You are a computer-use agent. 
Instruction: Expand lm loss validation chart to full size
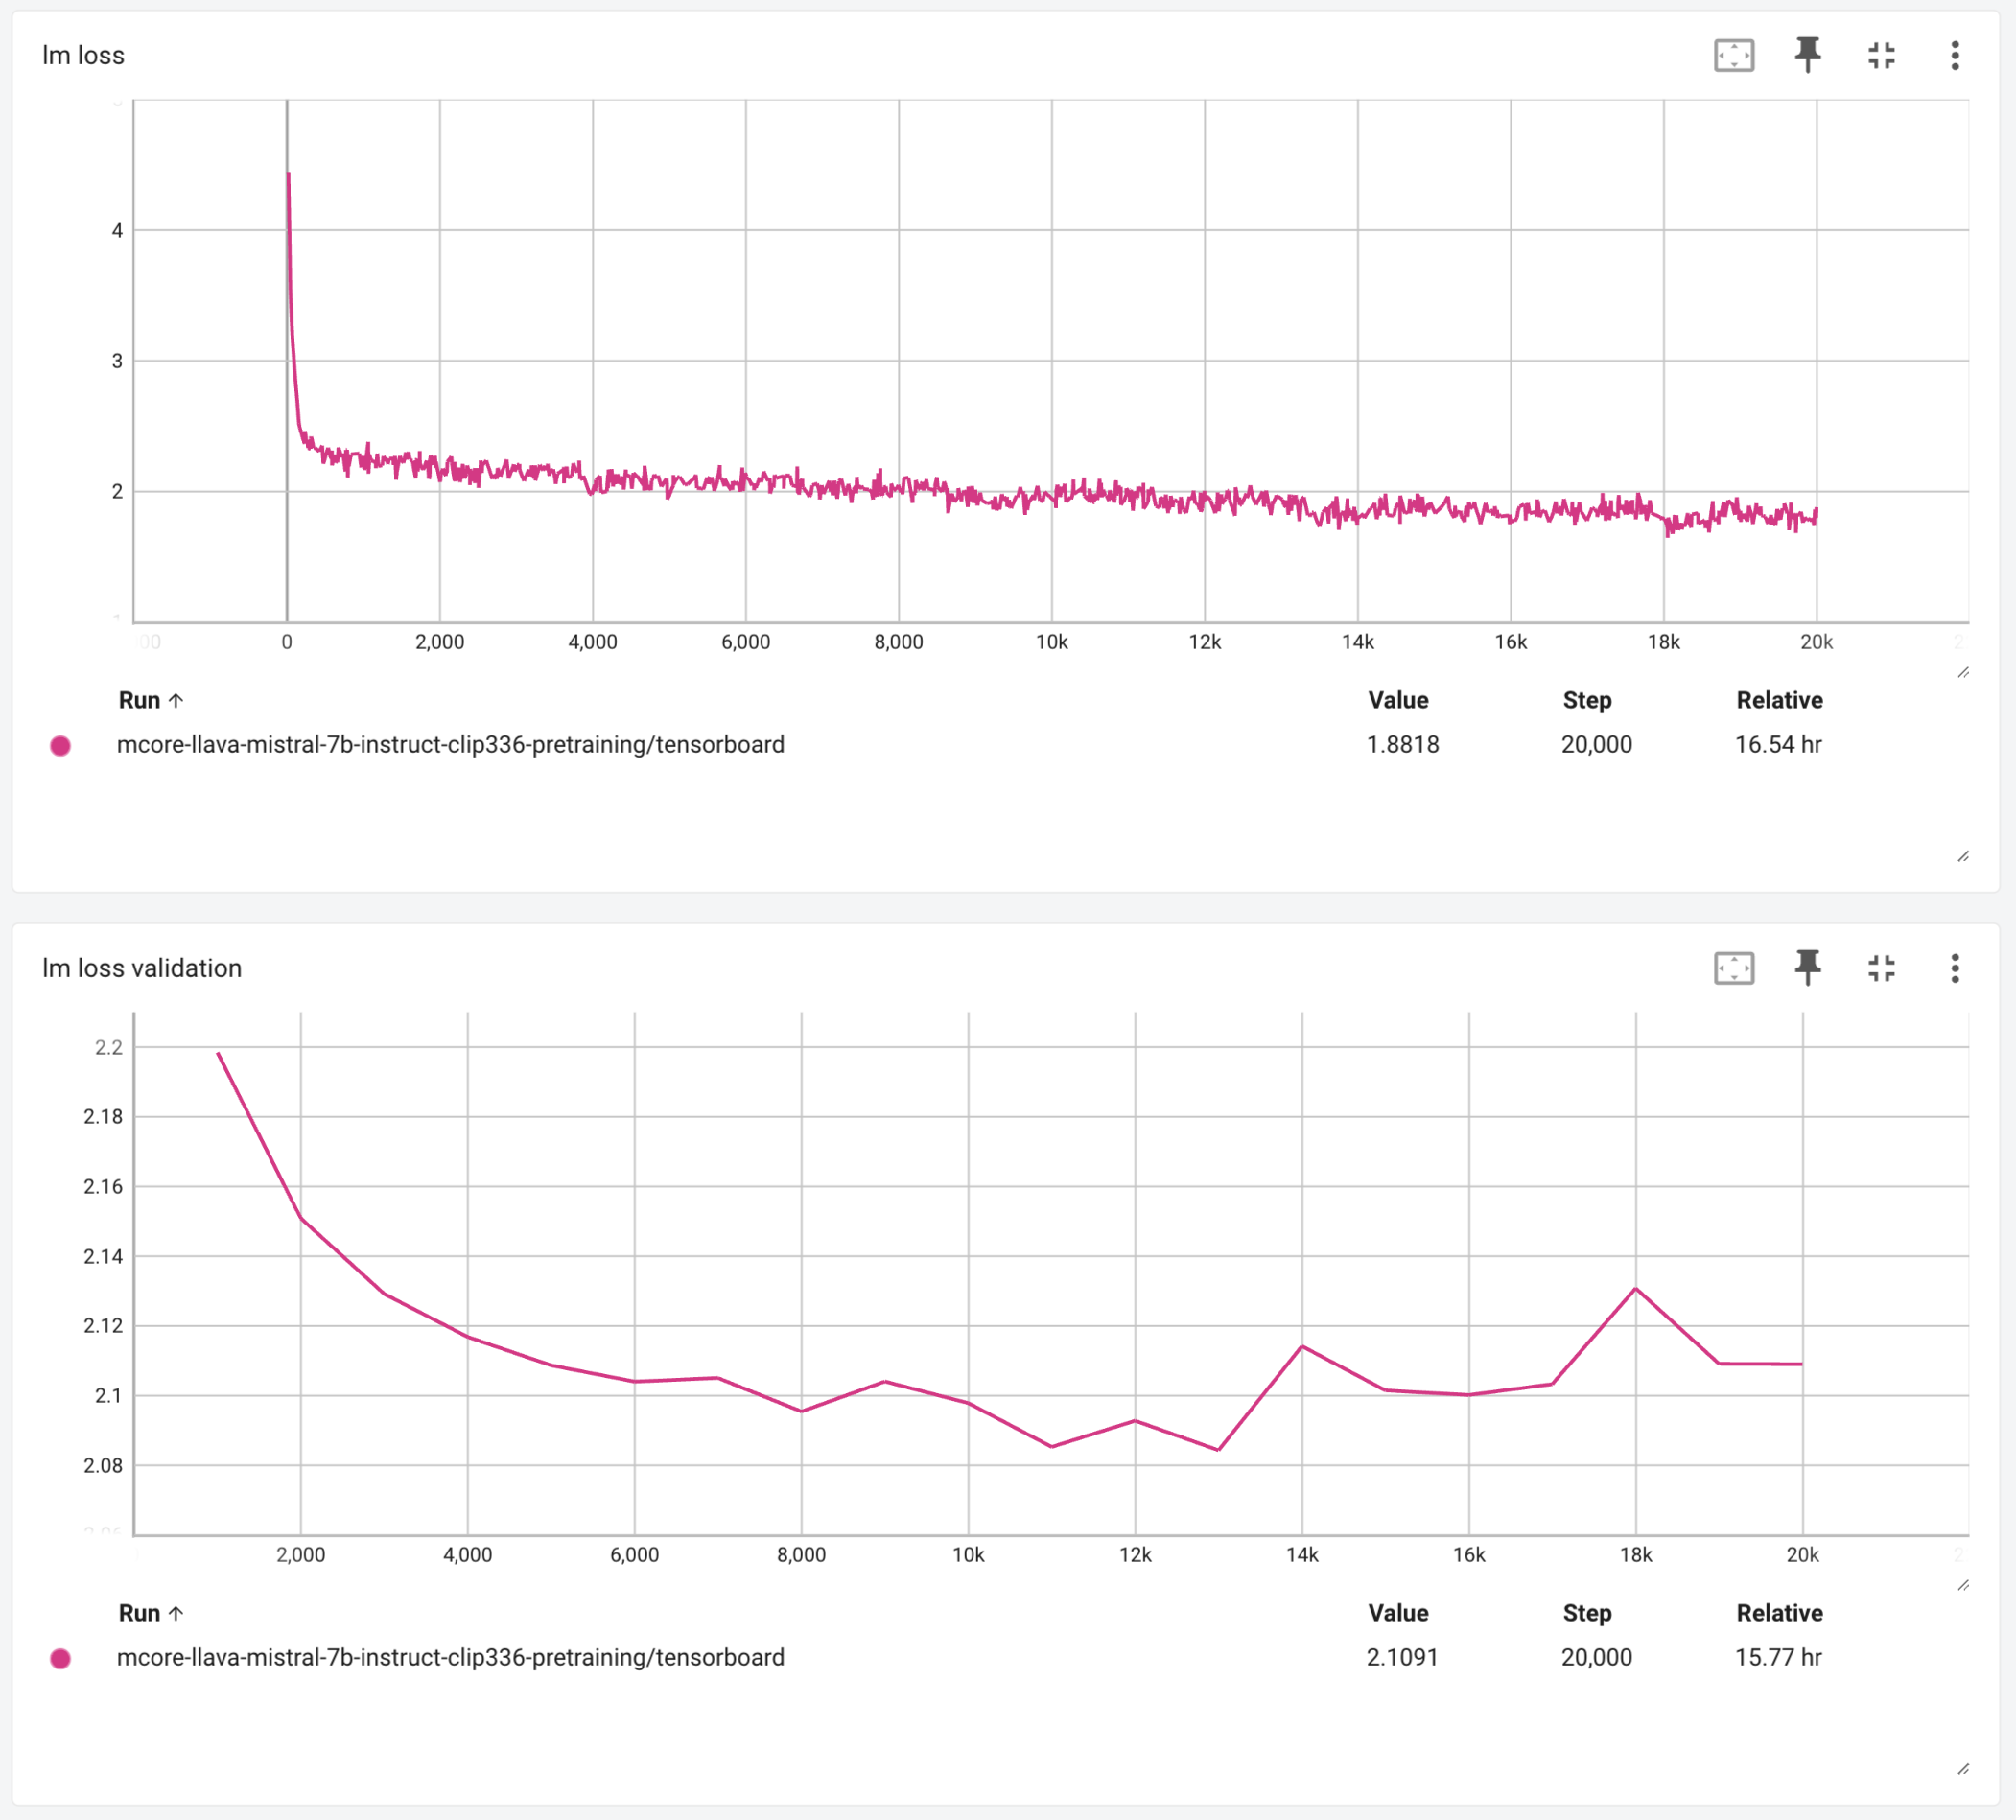[x=1883, y=968]
